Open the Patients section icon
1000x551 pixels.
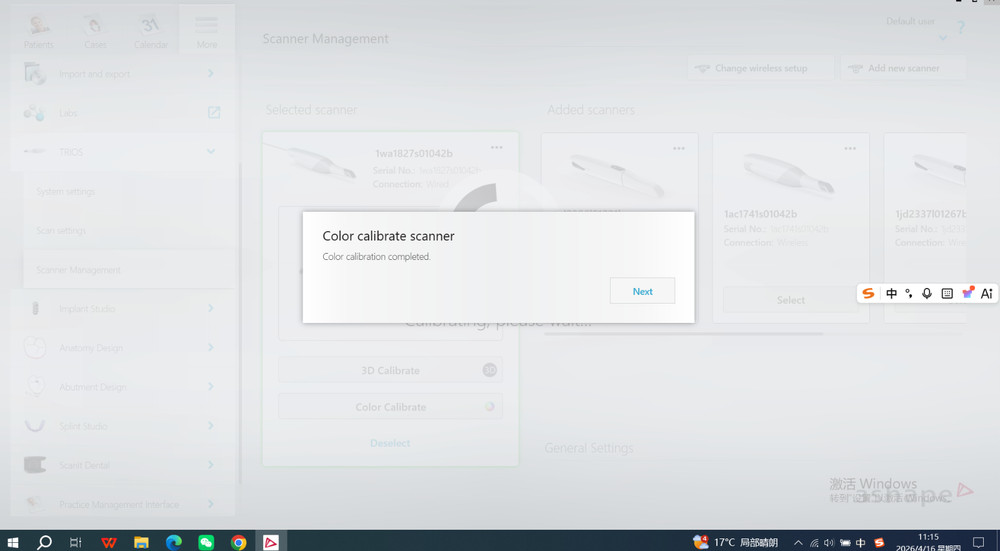click(x=38, y=27)
